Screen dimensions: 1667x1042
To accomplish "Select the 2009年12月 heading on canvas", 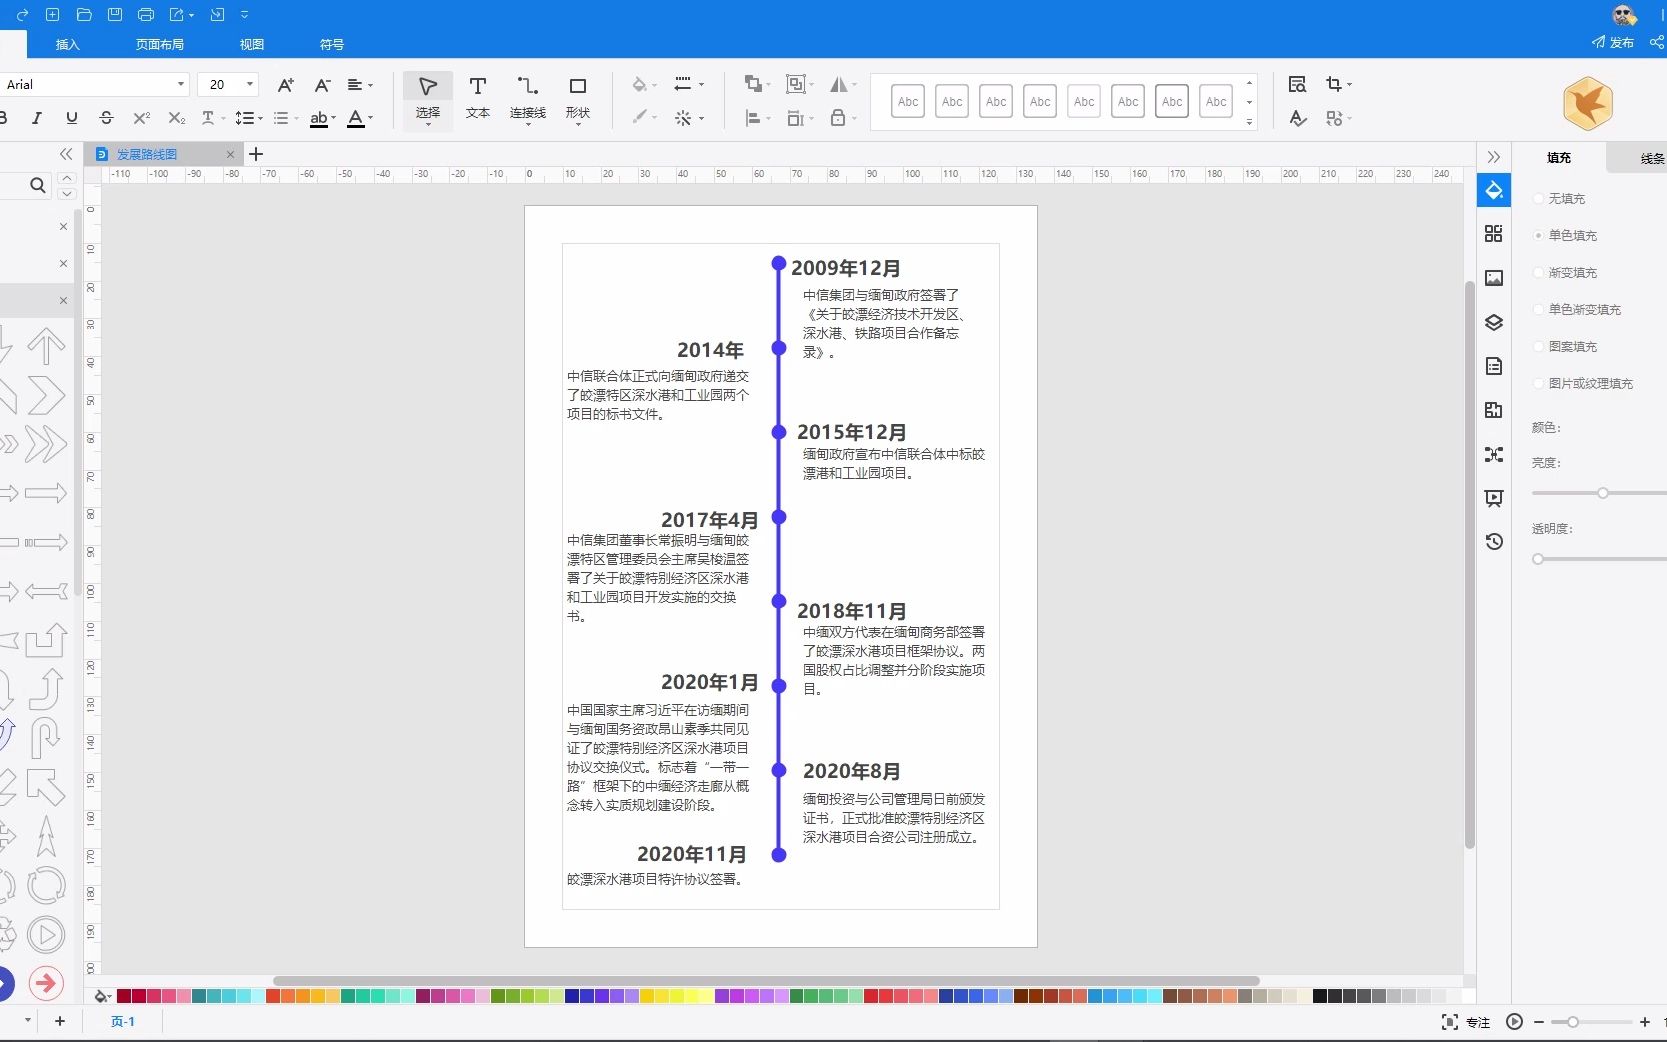I will [846, 268].
